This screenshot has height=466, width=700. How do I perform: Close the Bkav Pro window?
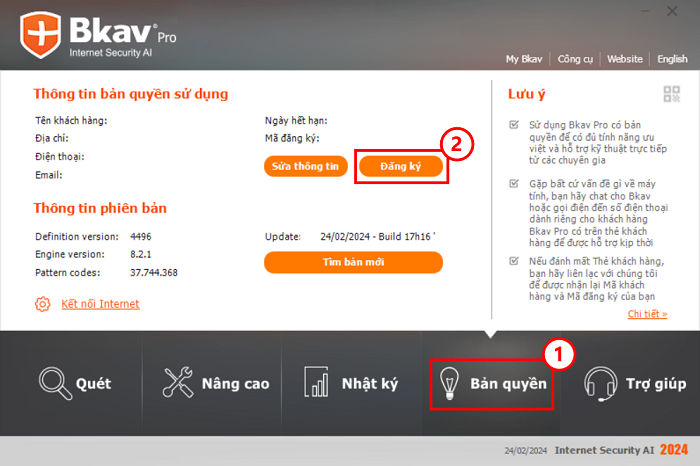tap(672, 11)
